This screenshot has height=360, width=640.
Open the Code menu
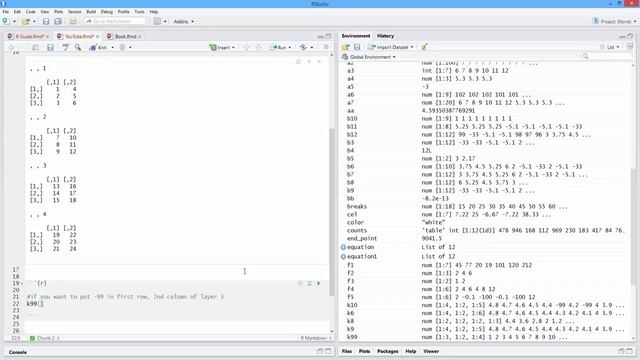(x=31, y=12)
